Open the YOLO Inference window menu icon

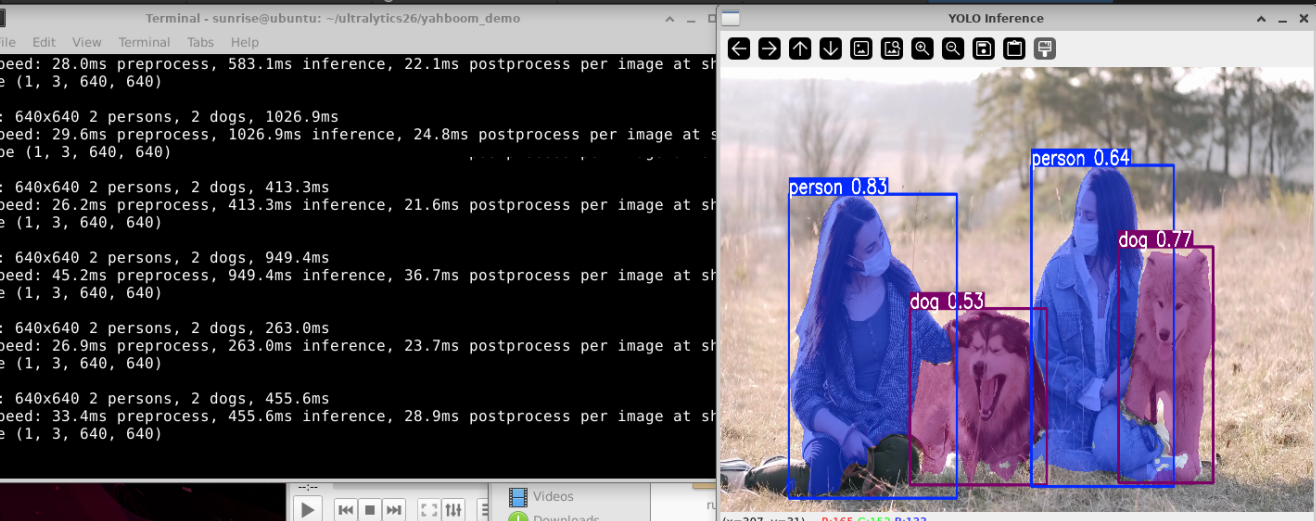coord(731,18)
